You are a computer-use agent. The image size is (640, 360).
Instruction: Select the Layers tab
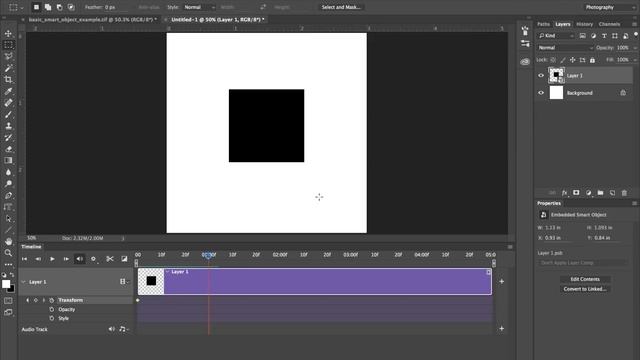pos(563,24)
